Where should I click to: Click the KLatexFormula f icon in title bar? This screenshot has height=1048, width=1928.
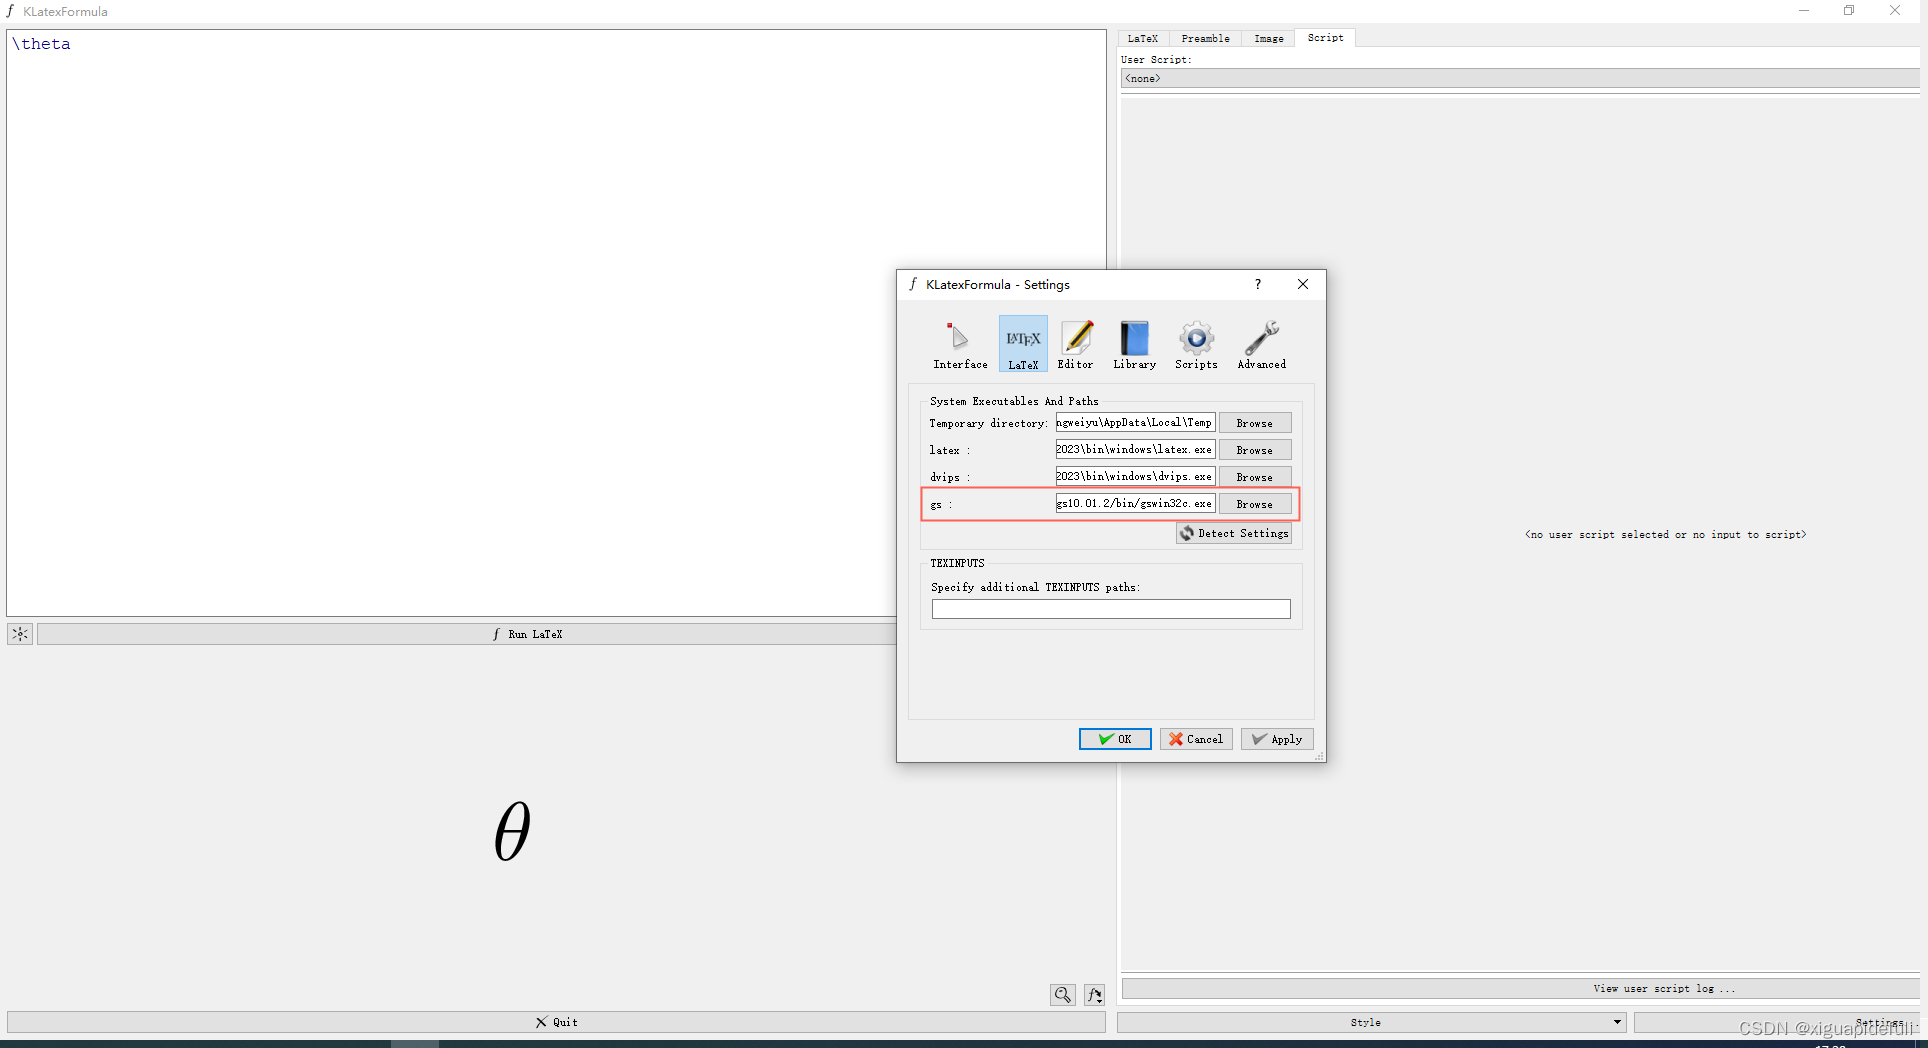10,11
